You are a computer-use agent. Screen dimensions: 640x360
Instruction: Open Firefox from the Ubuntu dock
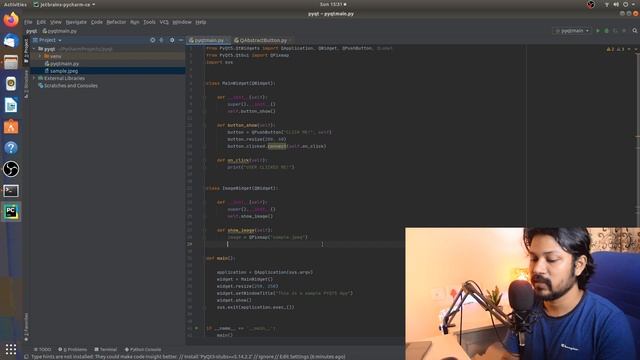click(x=11, y=20)
